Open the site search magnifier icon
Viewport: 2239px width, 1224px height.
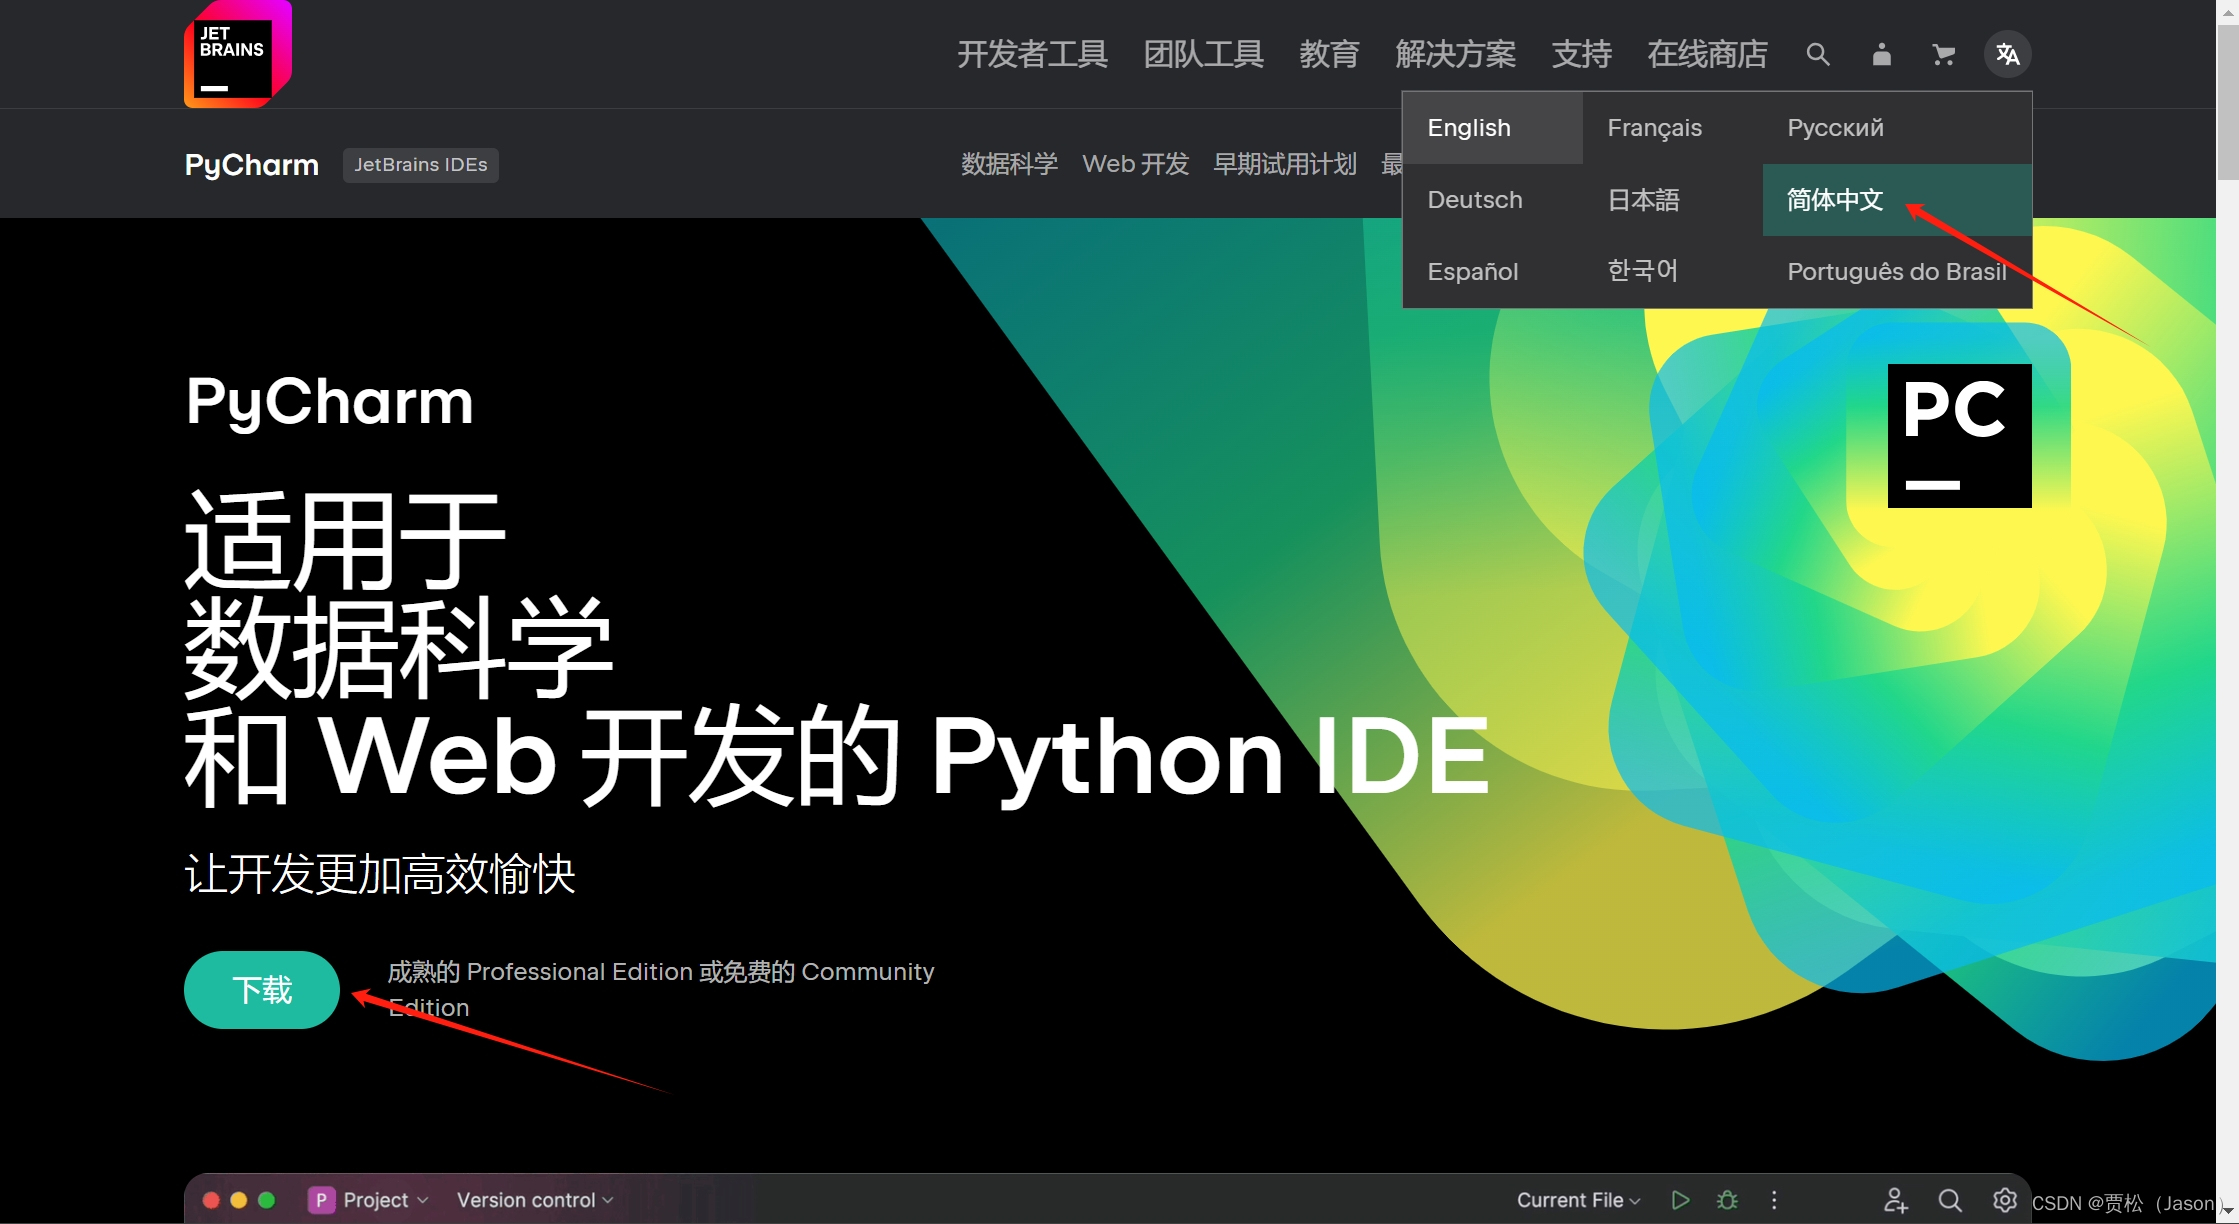point(1817,54)
